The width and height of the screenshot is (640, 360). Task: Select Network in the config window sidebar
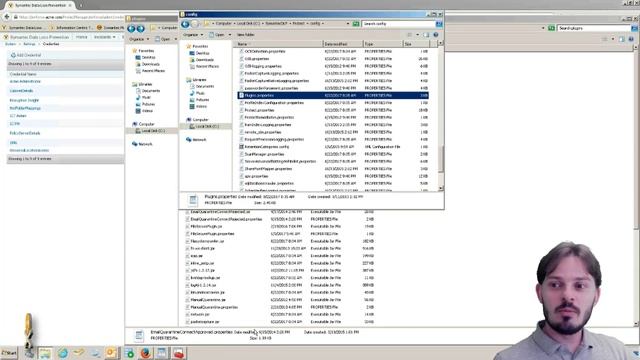click(199, 140)
